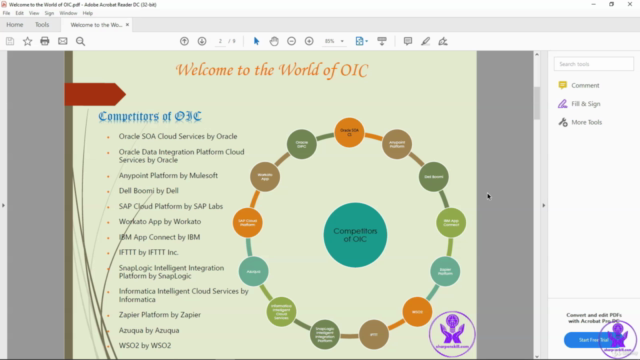The width and height of the screenshot is (640, 360).
Task: Print the document with the printer icon
Action: tap(45, 41)
